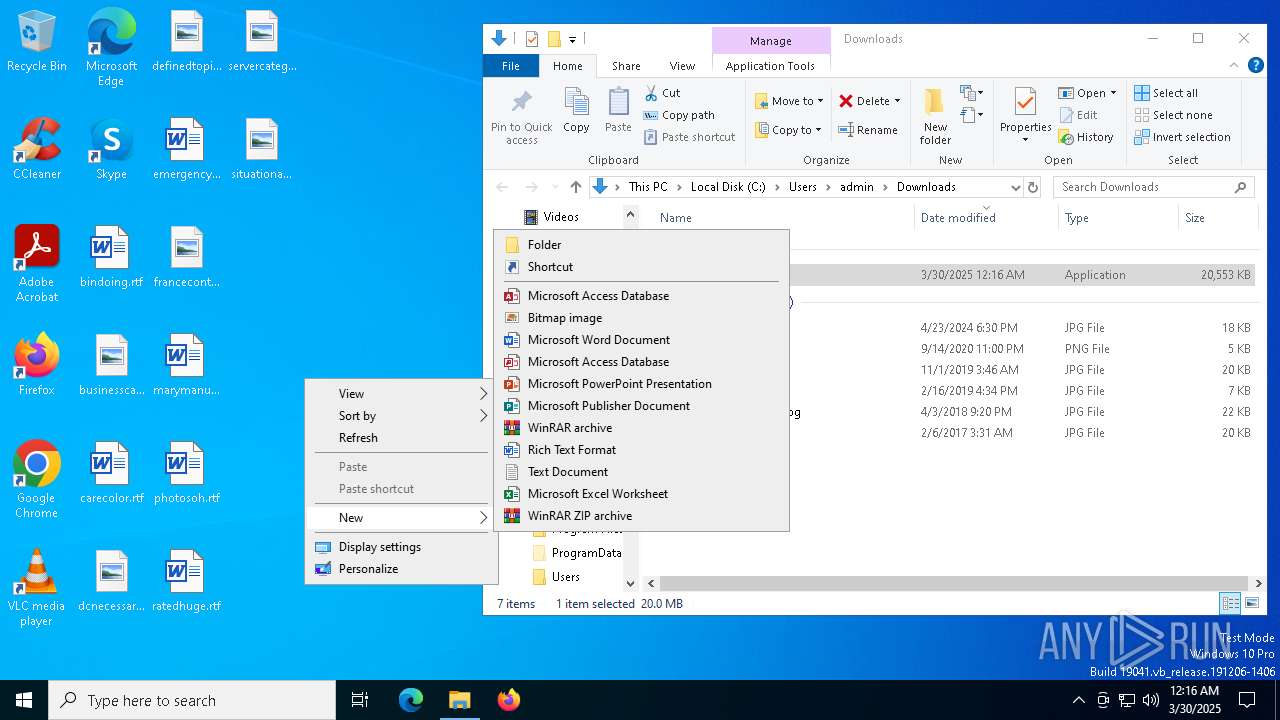Viewport: 1280px width, 720px height.
Task: Create a new Shortcut from submenu
Action: (x=641, y=267)
